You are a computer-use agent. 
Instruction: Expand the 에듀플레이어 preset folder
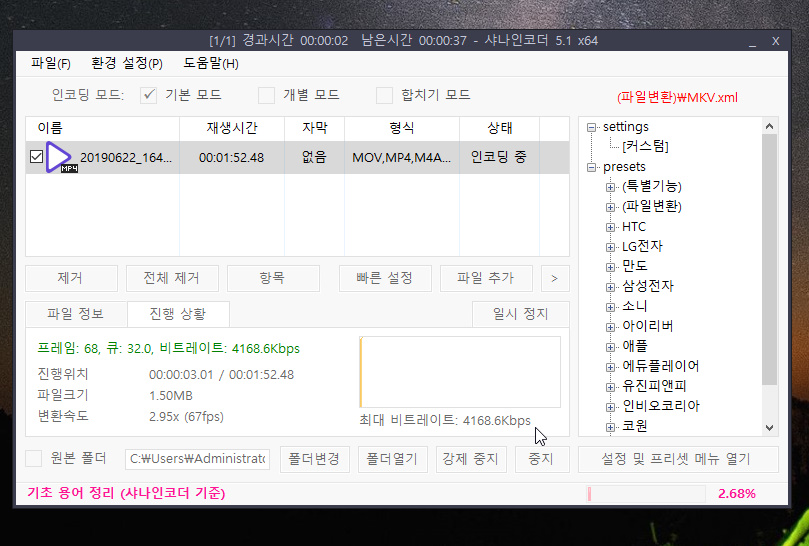coord(610,367)
